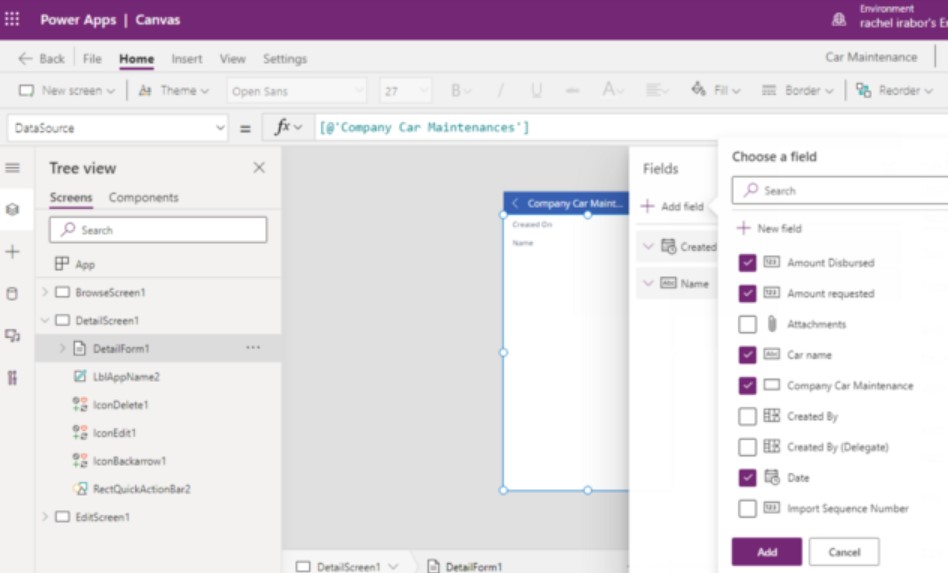The height and width of the screenshot is (573, 948).
Task: Uncheck Company Car Maintenance field
Action: tap(747, 386)
